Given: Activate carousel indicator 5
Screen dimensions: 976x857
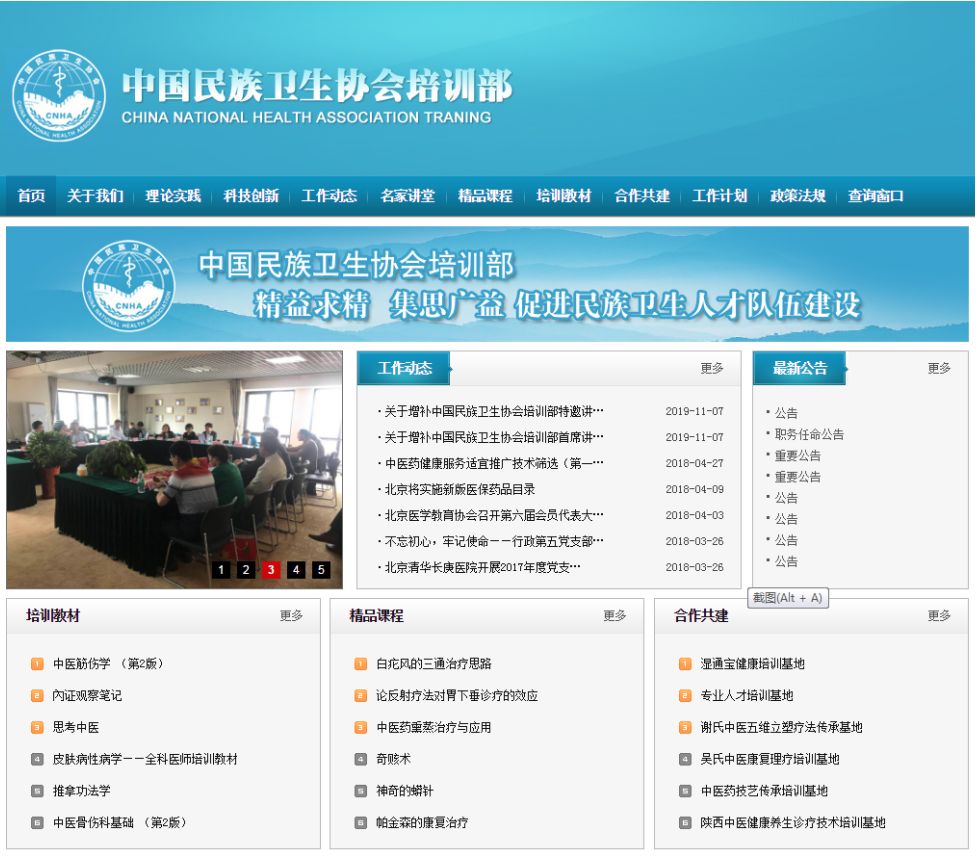Looking at the screenshot, I should pyautogui.click(x=321, y=571).
